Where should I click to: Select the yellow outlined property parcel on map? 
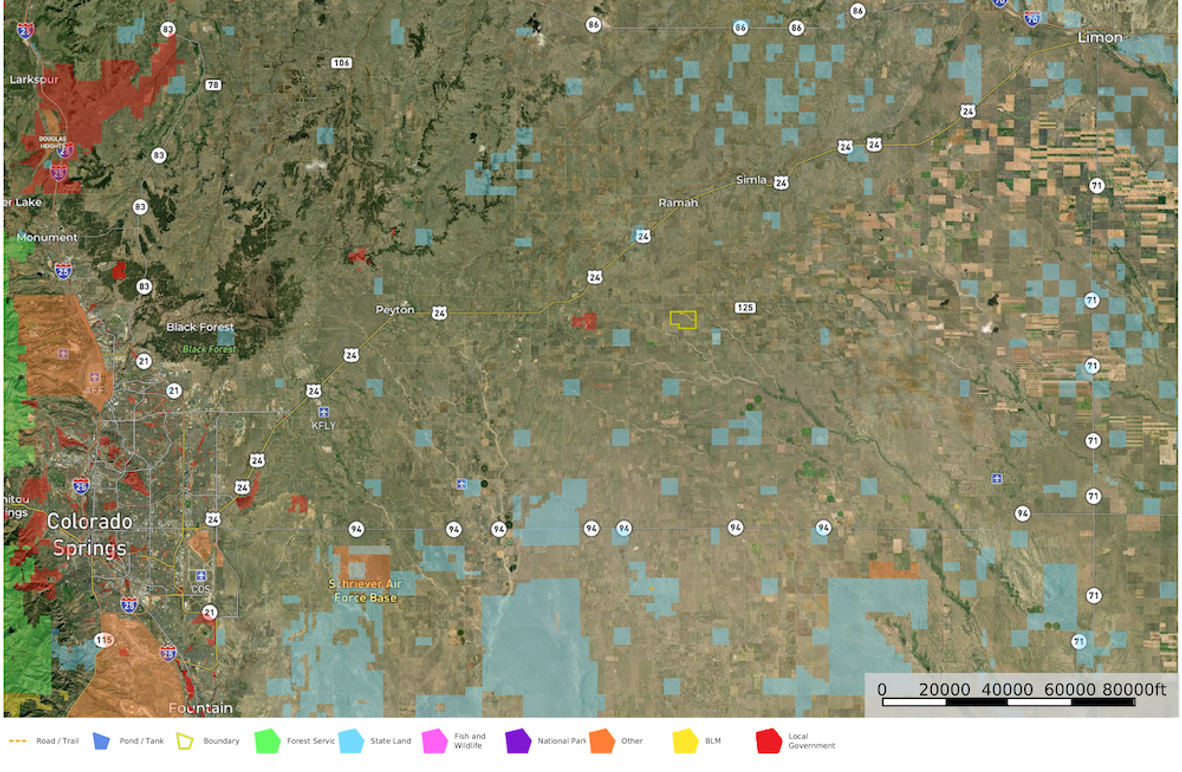[x=683, y=320]
